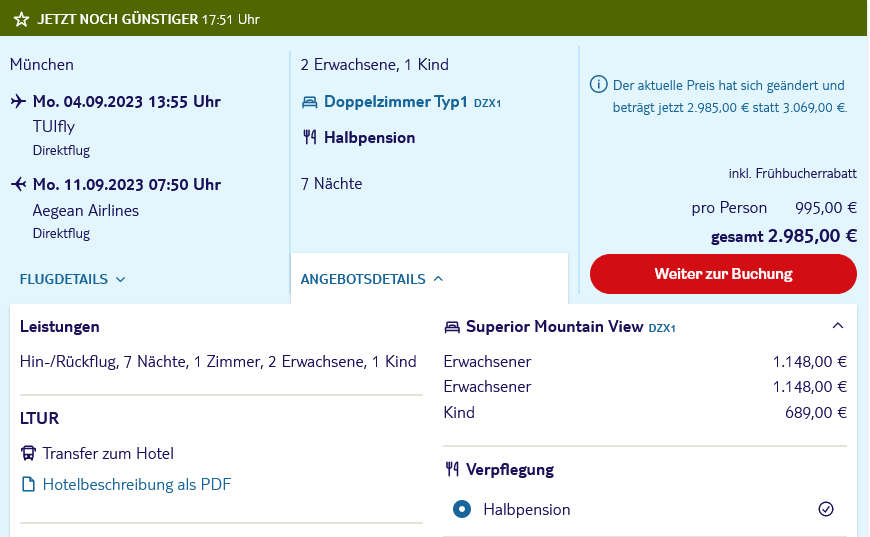Click the checkmark circle on Halbpension row
The image size is (870, 537).
826,509
